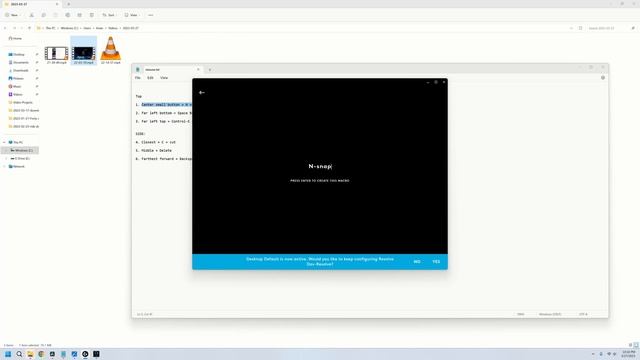Screen dimensions: 640x360
Task: Select Videos in the Explorer sidebar
Action: coord(18,94)
